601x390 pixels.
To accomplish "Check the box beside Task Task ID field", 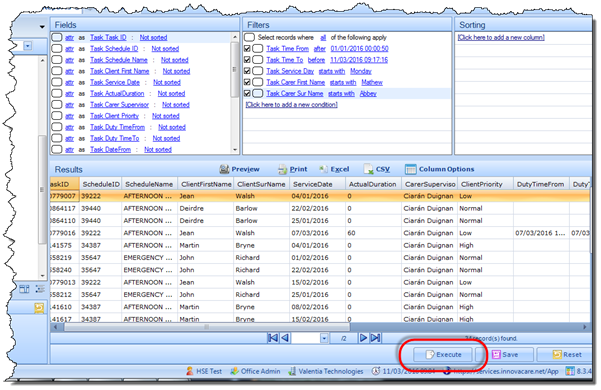I will [57, 37].
